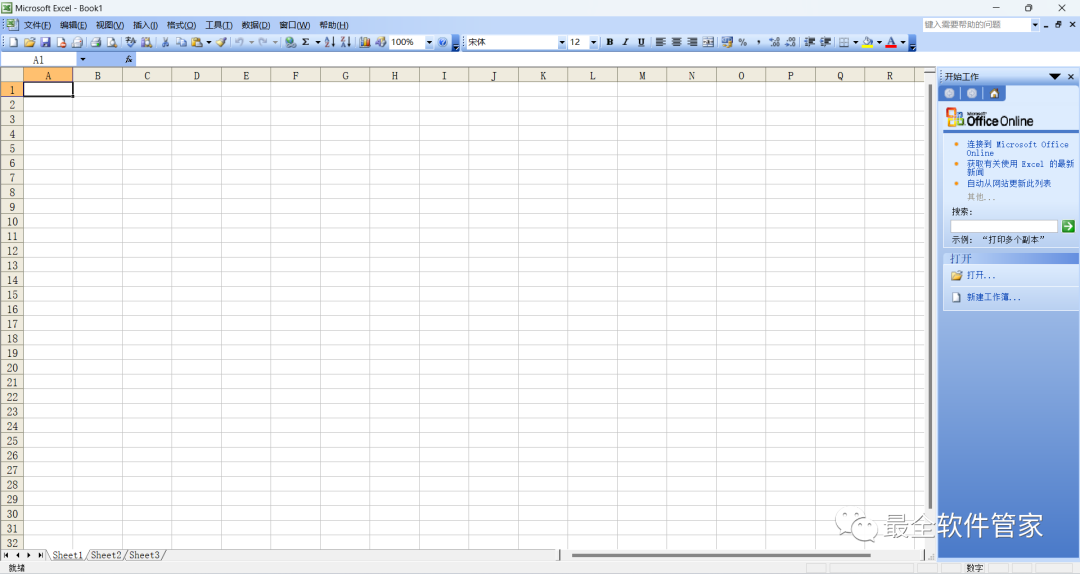
Task: Open the fill color palette arrow
Action: click(879, 42)
